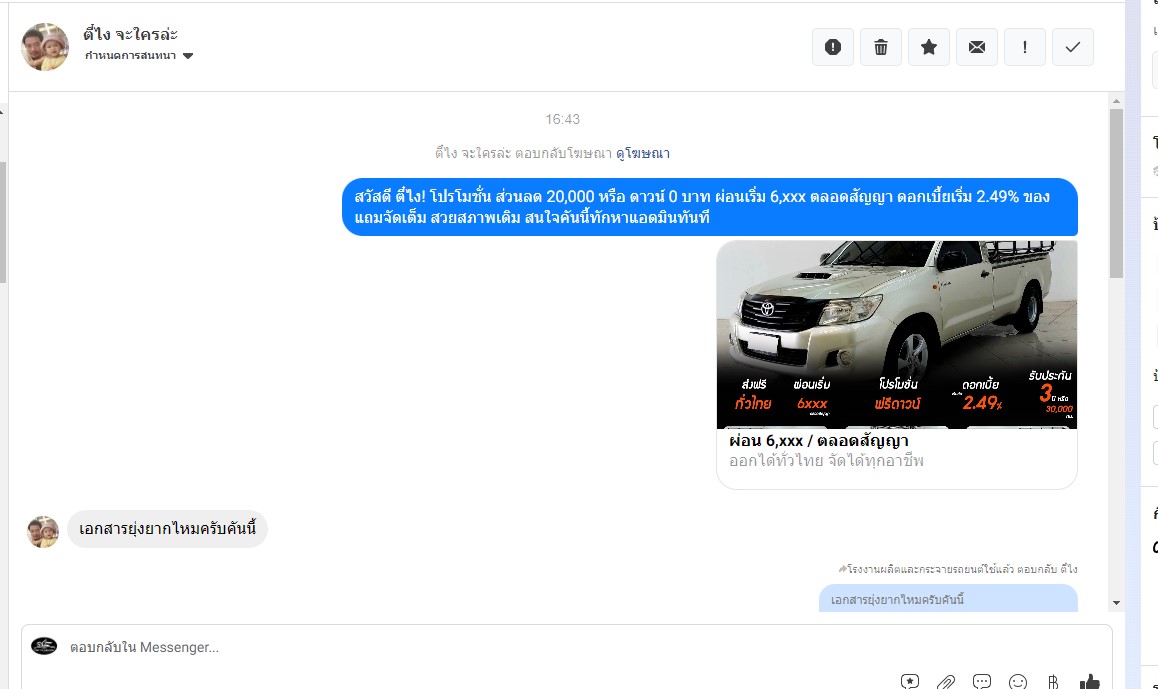Attach a file using the paperclip icon
Image resolution: width=1158 pixels, height=689 pixels.
946,682
